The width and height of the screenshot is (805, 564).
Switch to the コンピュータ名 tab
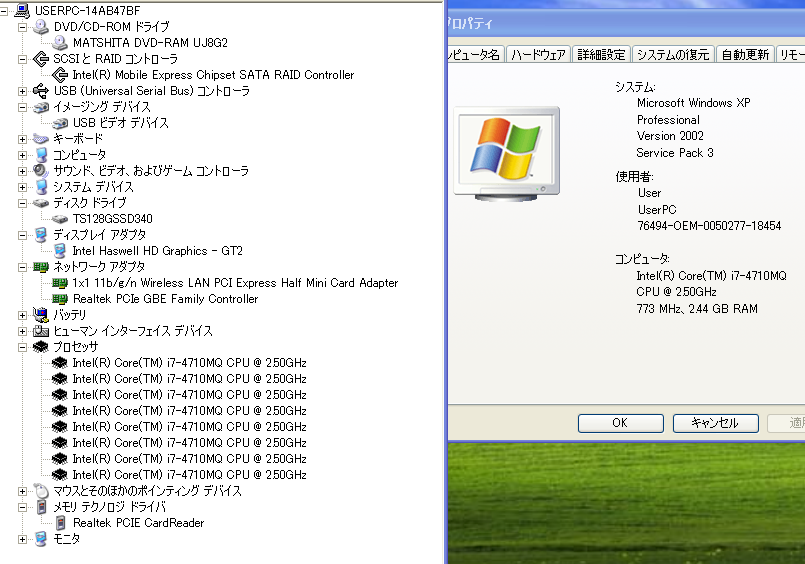pos(475,54)
